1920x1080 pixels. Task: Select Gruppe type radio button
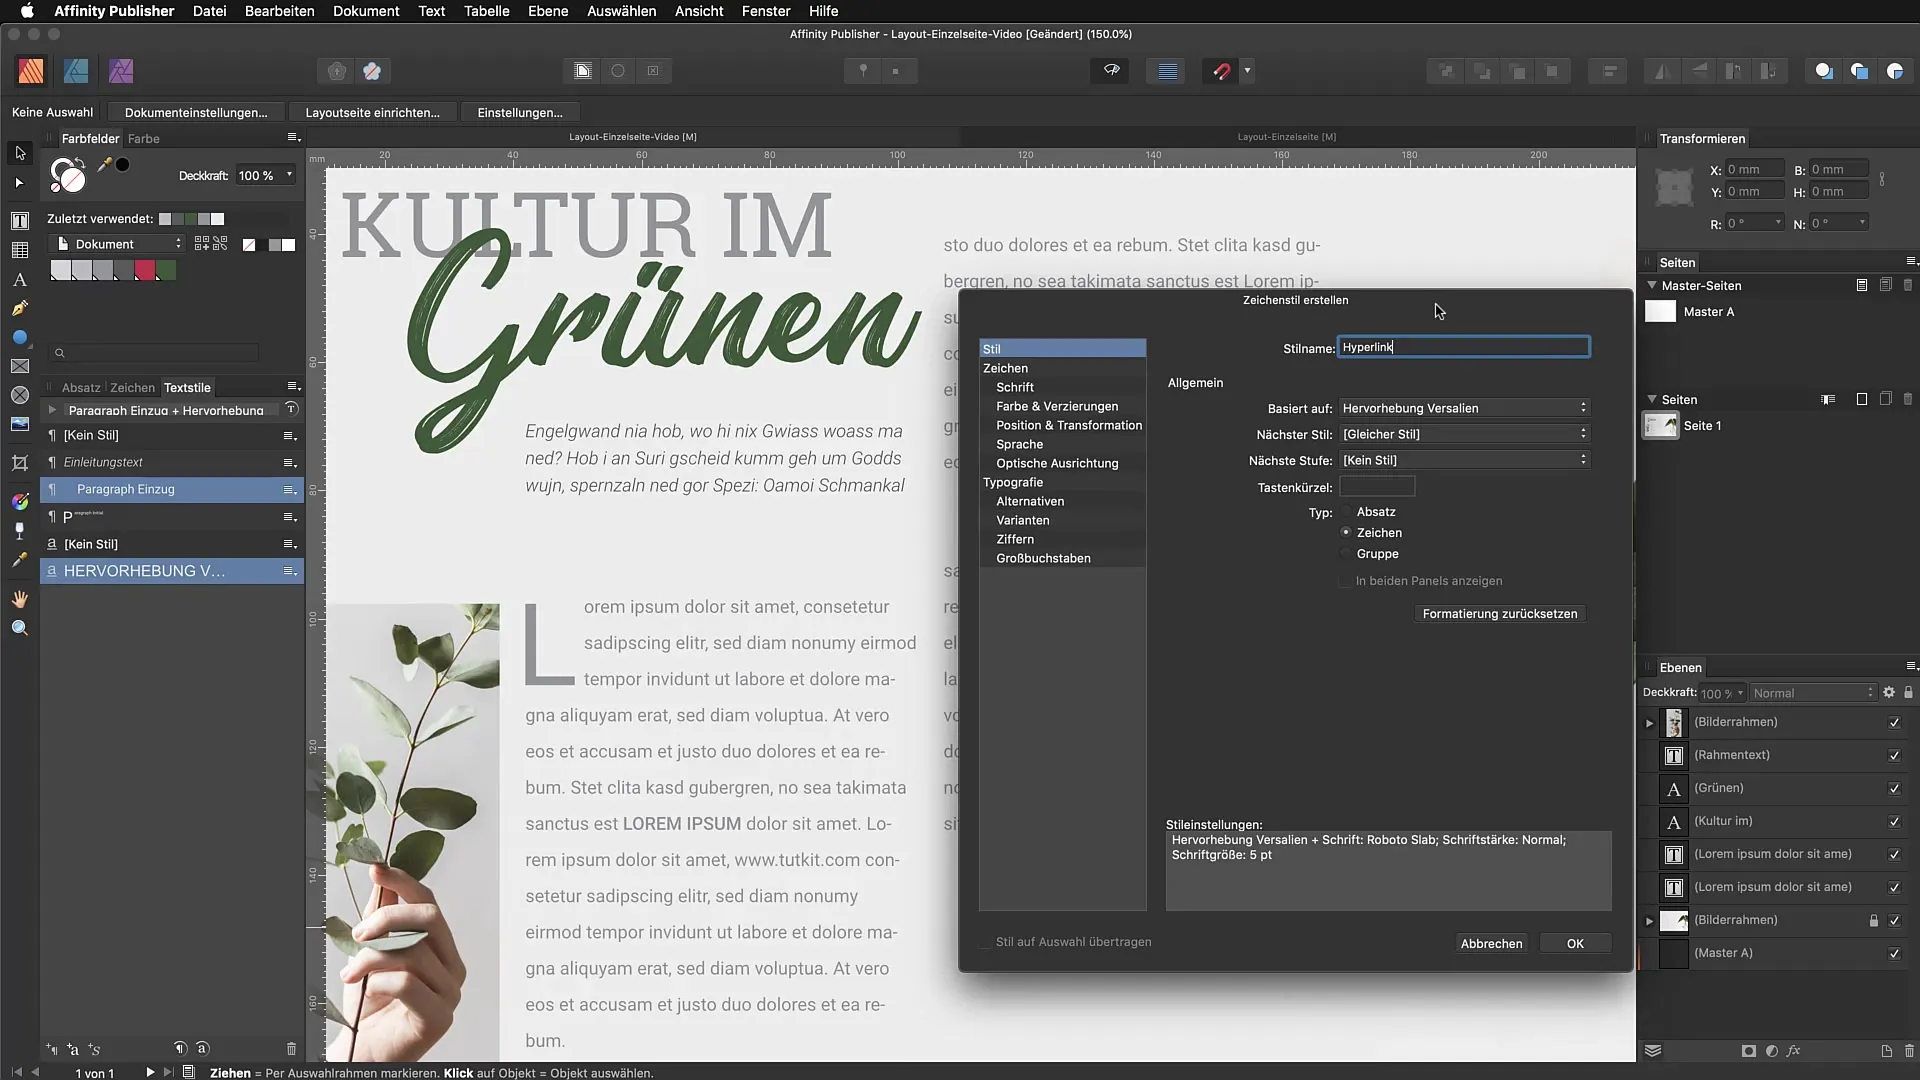point(1346,554)
